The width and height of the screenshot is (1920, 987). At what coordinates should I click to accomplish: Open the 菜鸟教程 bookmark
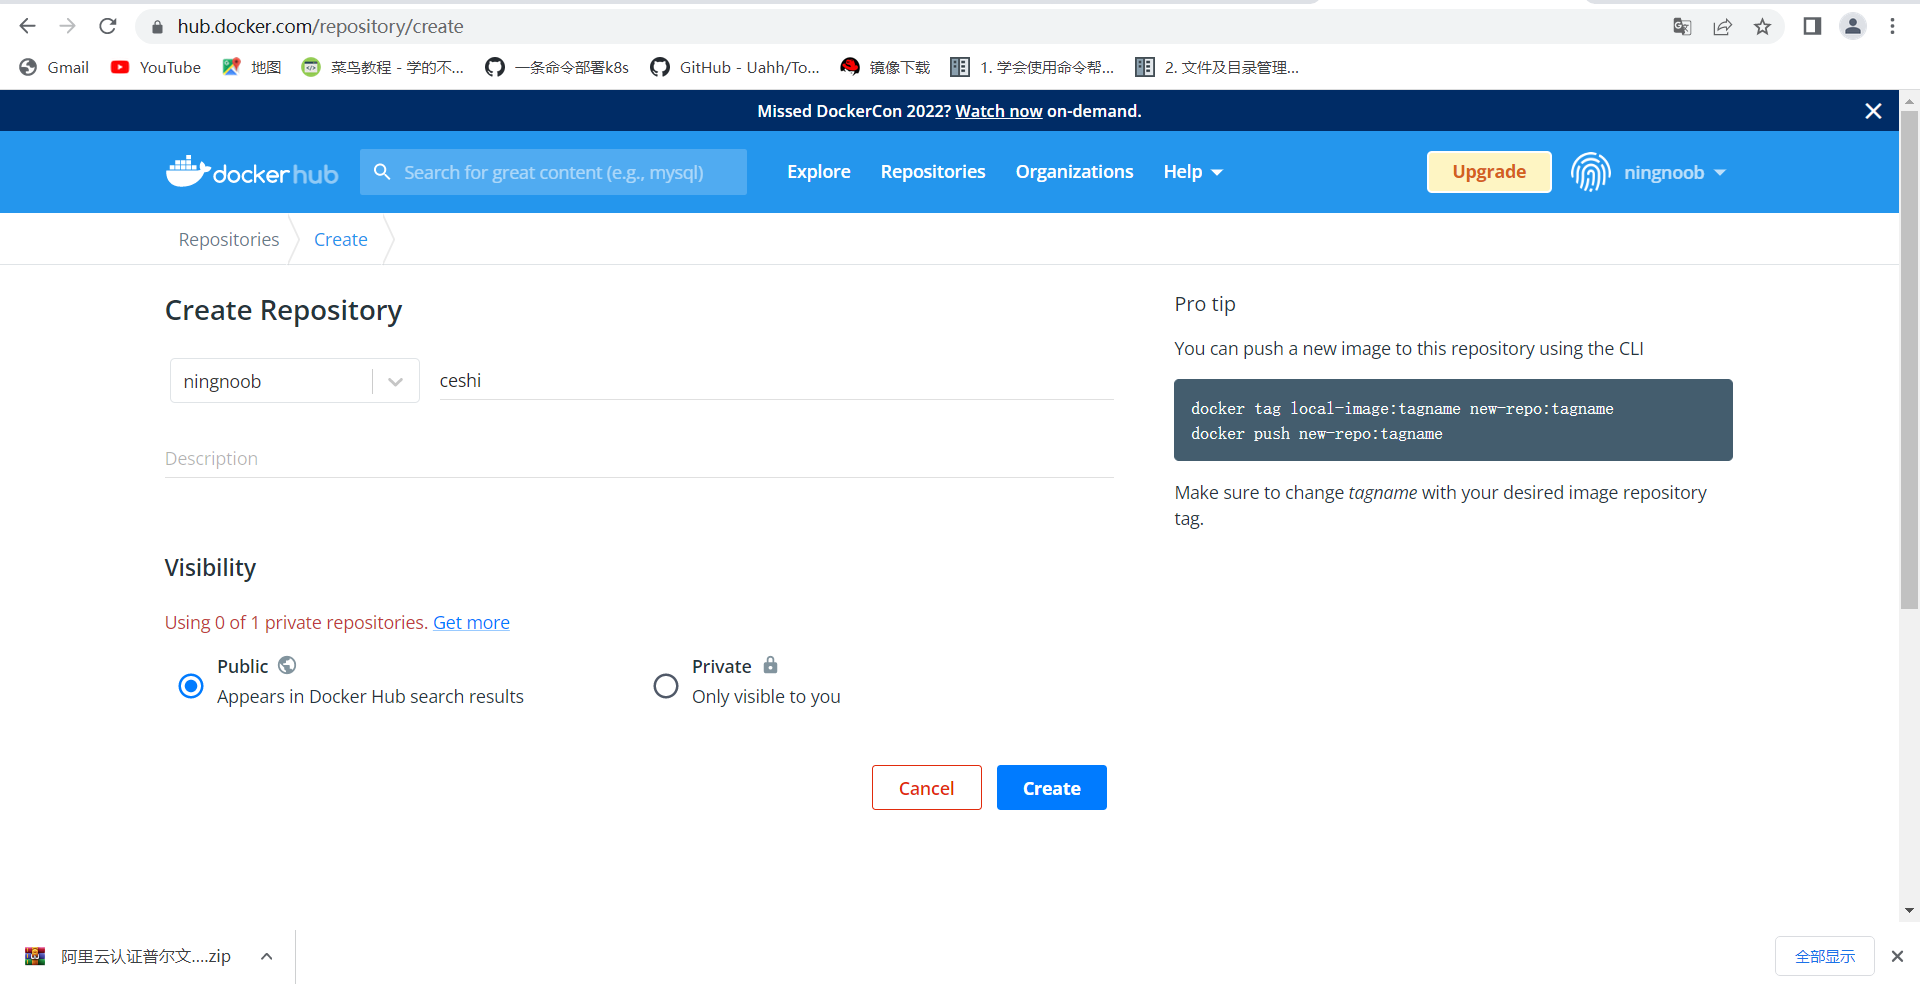coord(383,67)
